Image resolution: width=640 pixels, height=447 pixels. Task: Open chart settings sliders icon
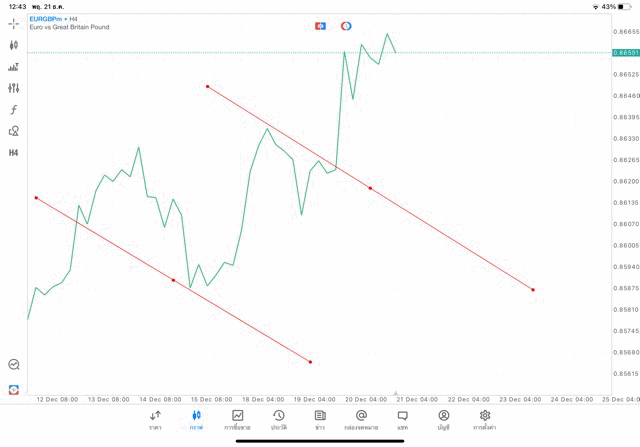(14, 88)
